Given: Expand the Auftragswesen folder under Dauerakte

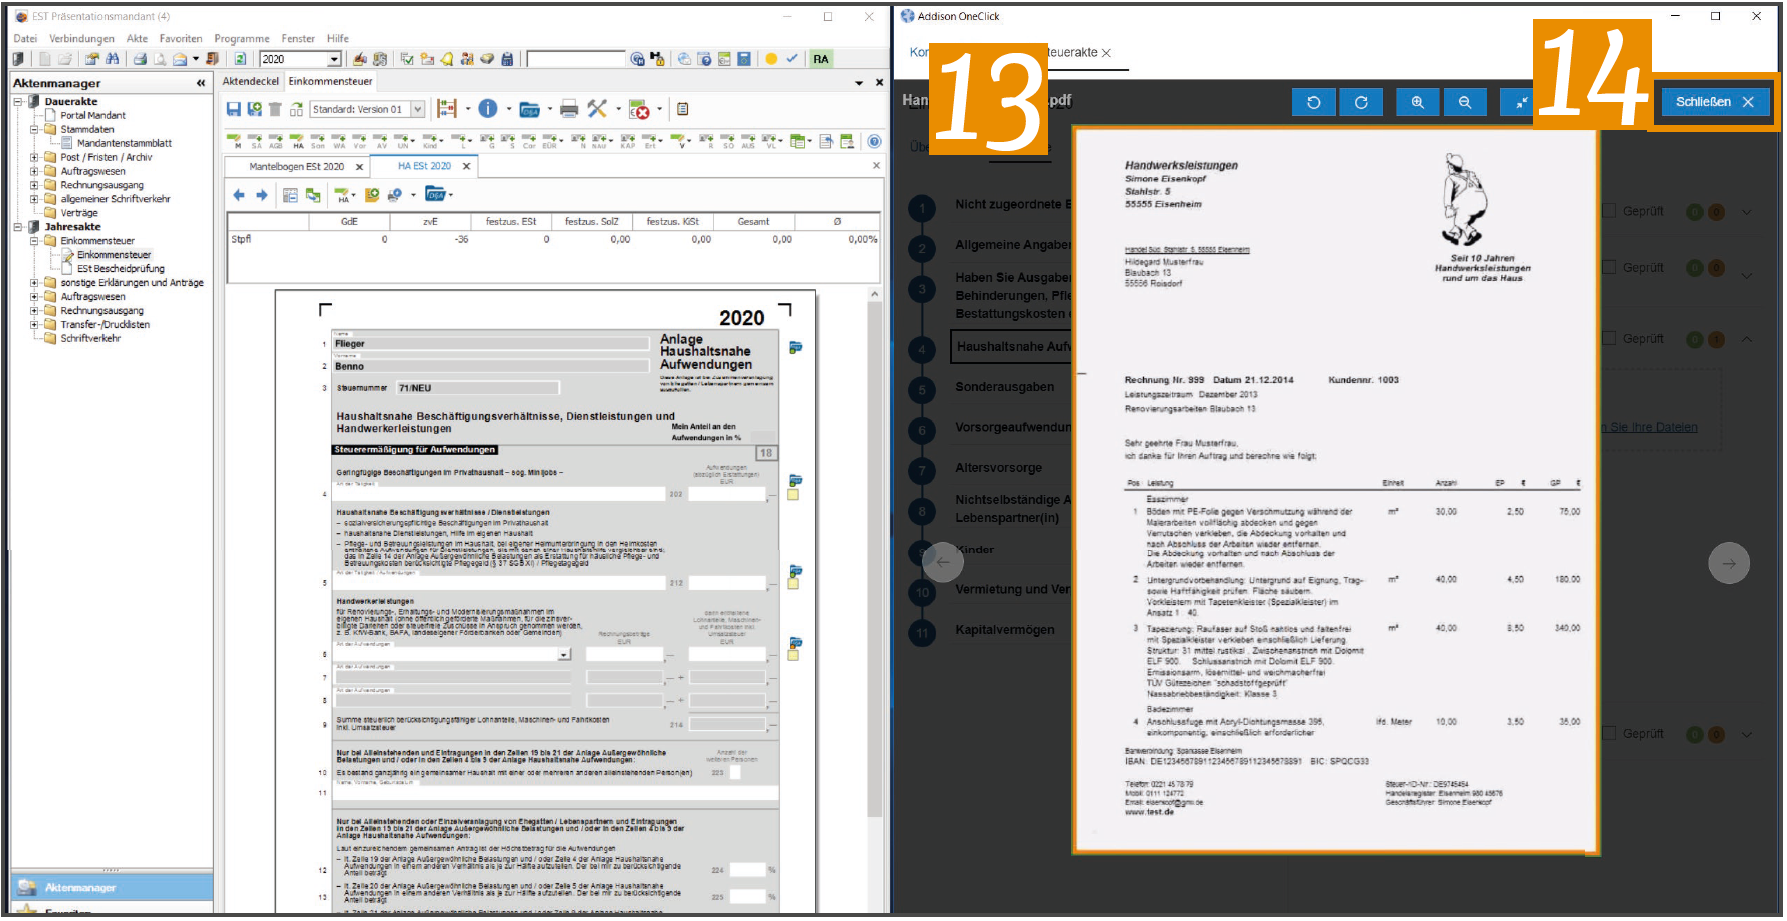Looking at the screenshot, I should point(34,171).
